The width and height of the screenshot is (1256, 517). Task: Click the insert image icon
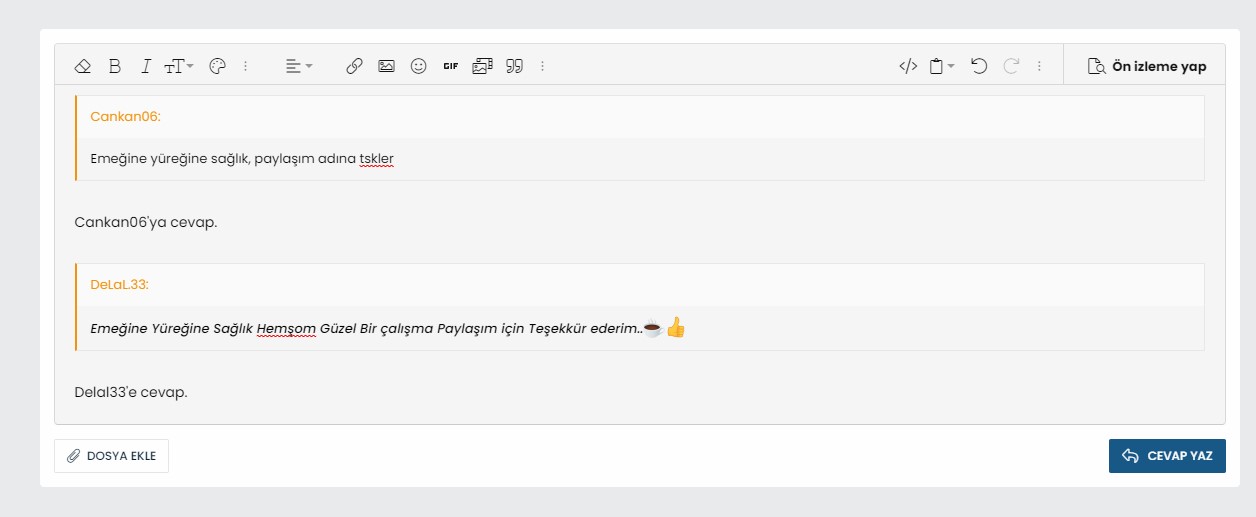(386, 66)
